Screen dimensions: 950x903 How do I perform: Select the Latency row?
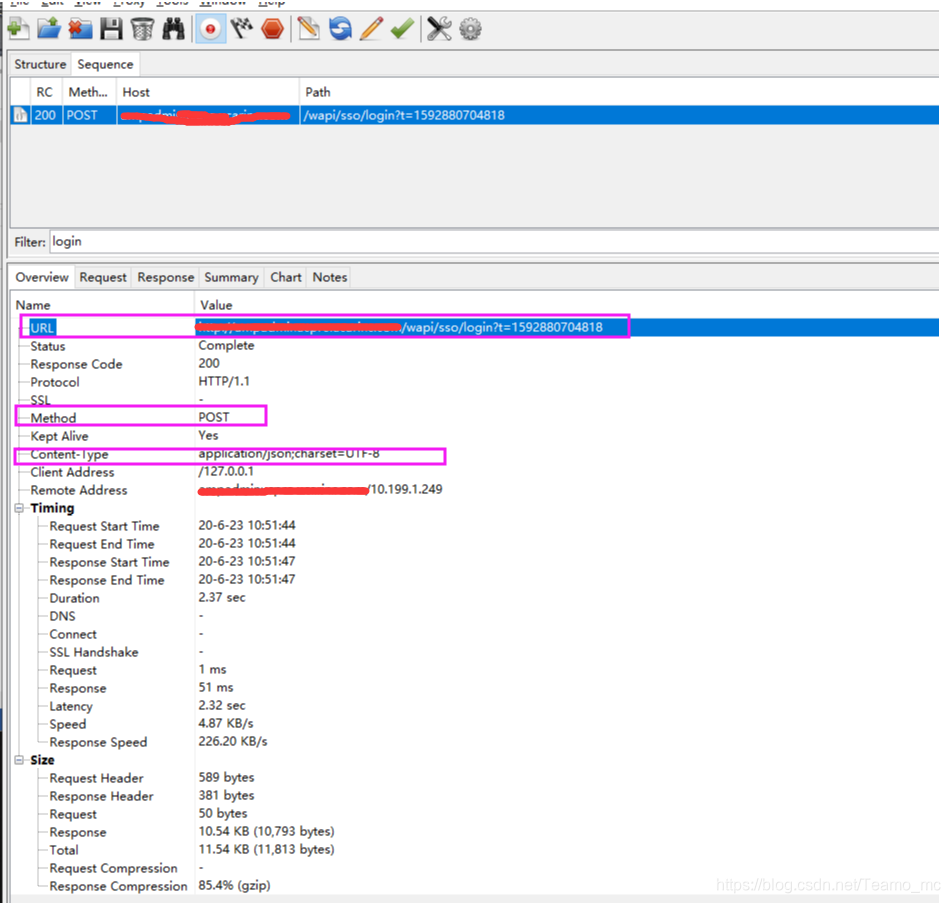click(x=475, y=706)
